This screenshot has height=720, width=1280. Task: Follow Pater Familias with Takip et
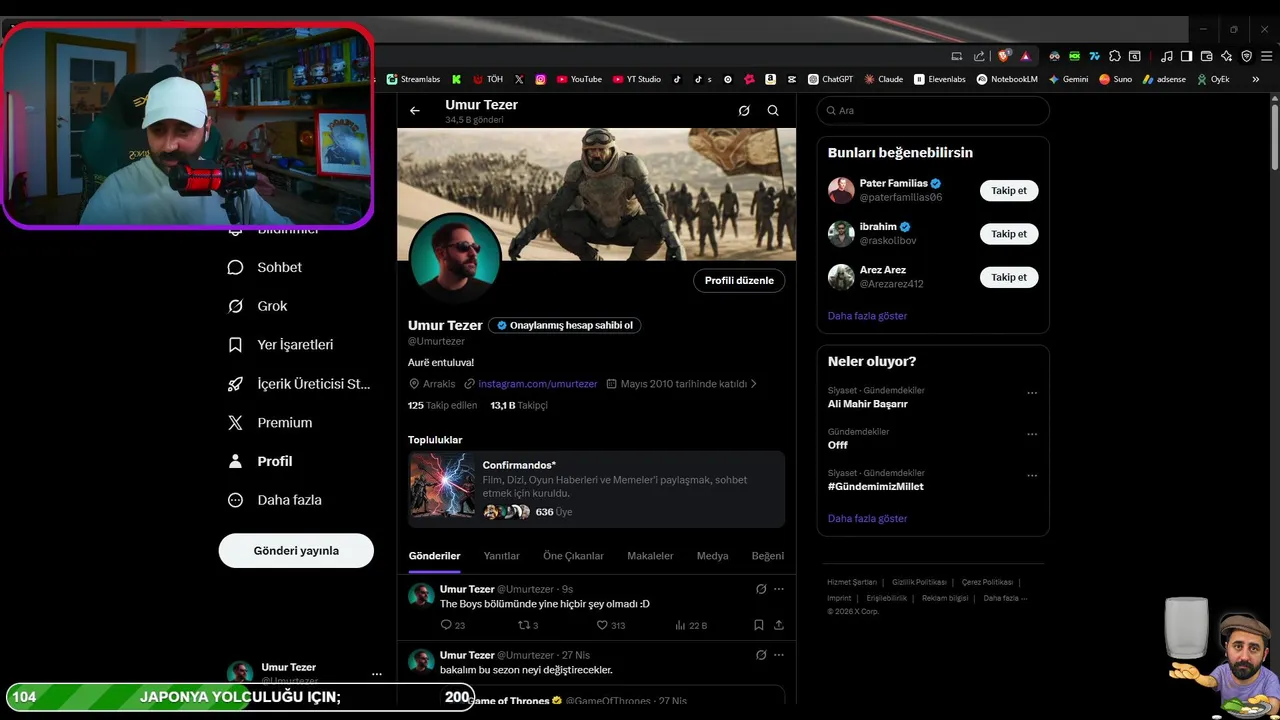point(1009,190)
